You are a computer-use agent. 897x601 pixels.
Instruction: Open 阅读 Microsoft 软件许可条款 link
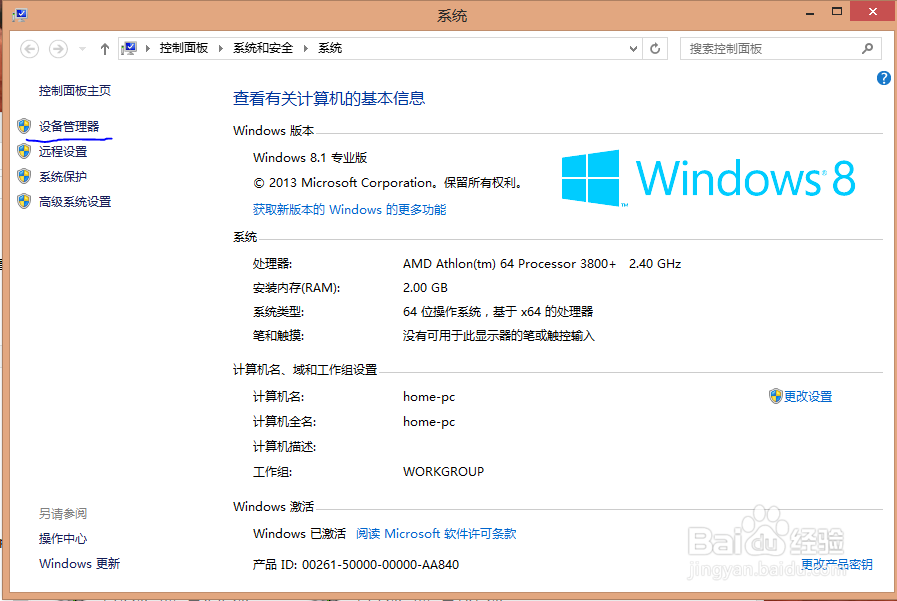coord(436,534)
